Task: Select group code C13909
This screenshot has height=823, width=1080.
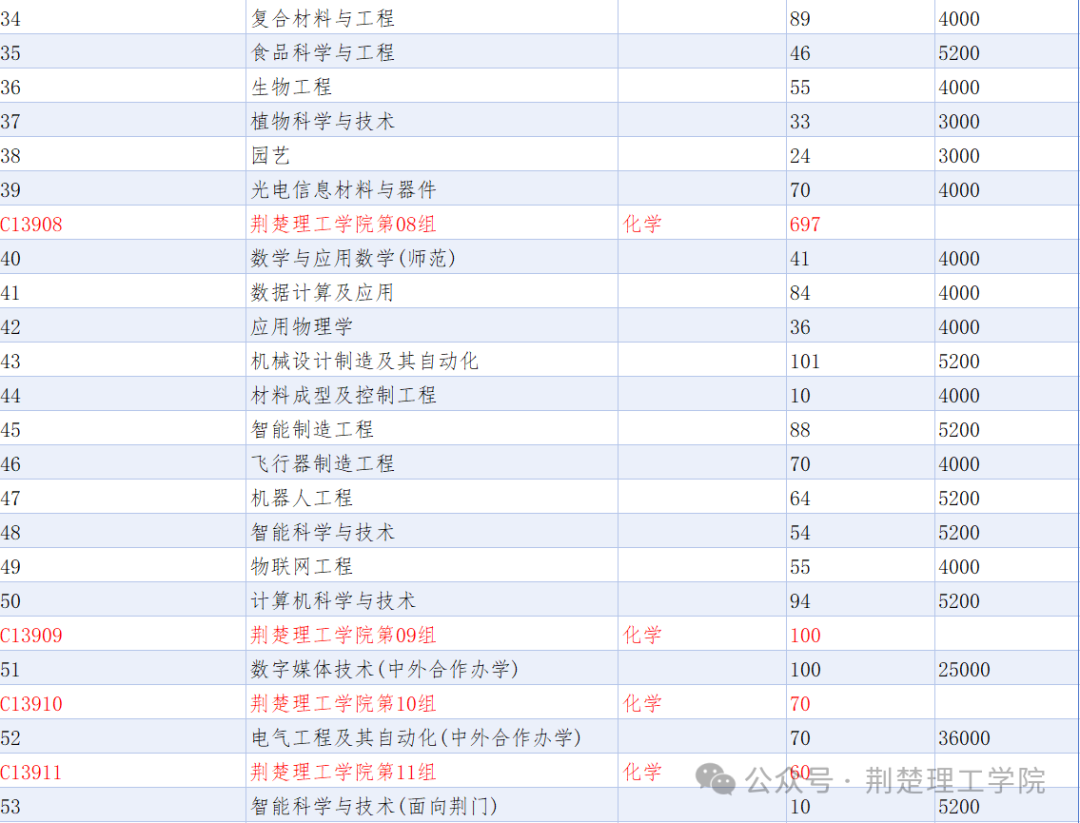Action: 31,635
